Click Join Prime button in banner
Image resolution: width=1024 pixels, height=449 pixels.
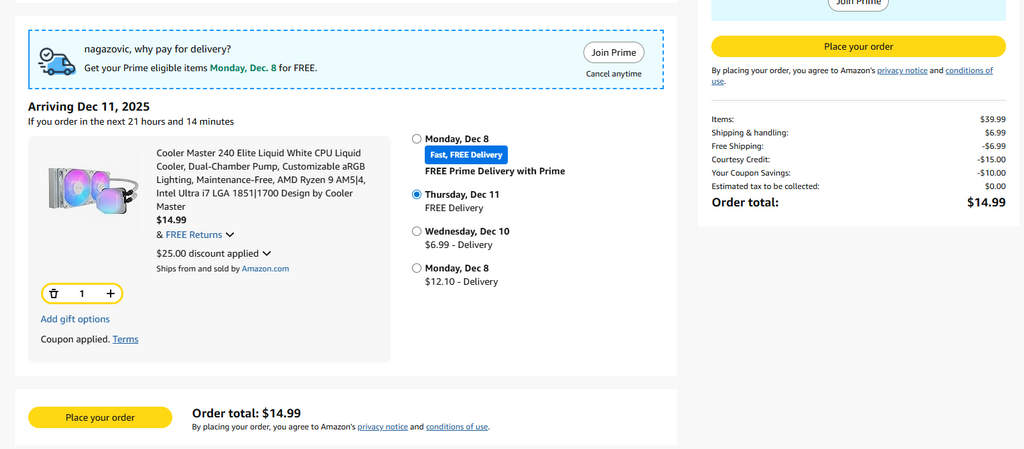pyautogui.click(x=614, y=53)
